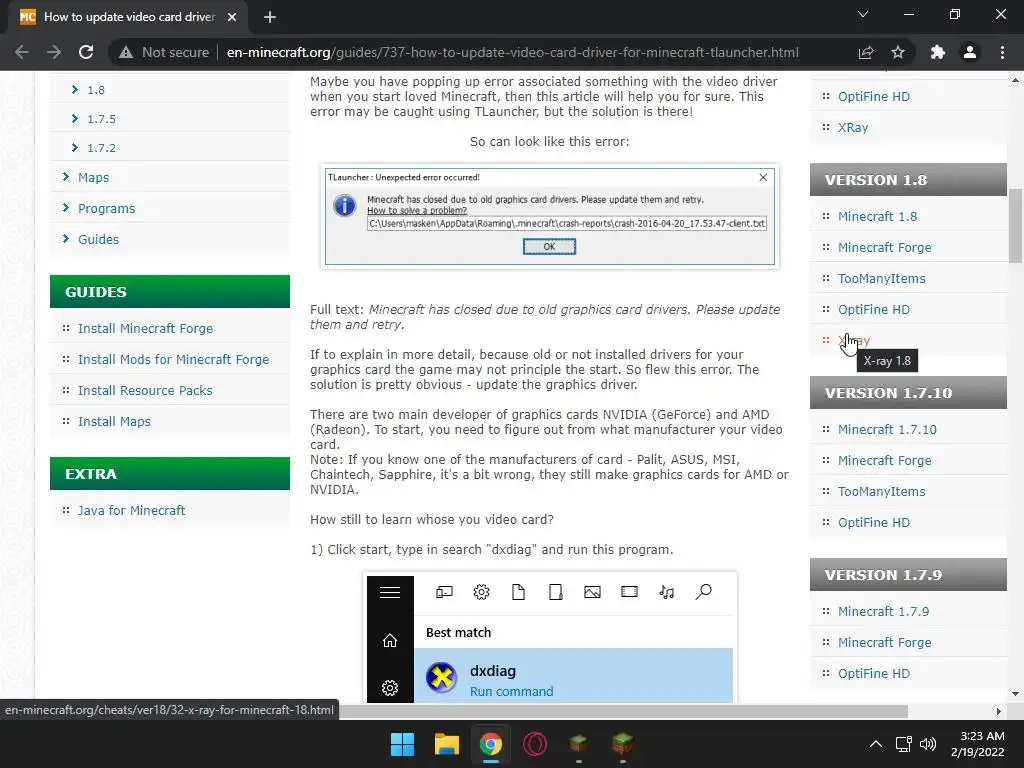Open Minecraft Forge under Version 1.7.9
Screen dimensions: 1024x768
click(884, 642)
